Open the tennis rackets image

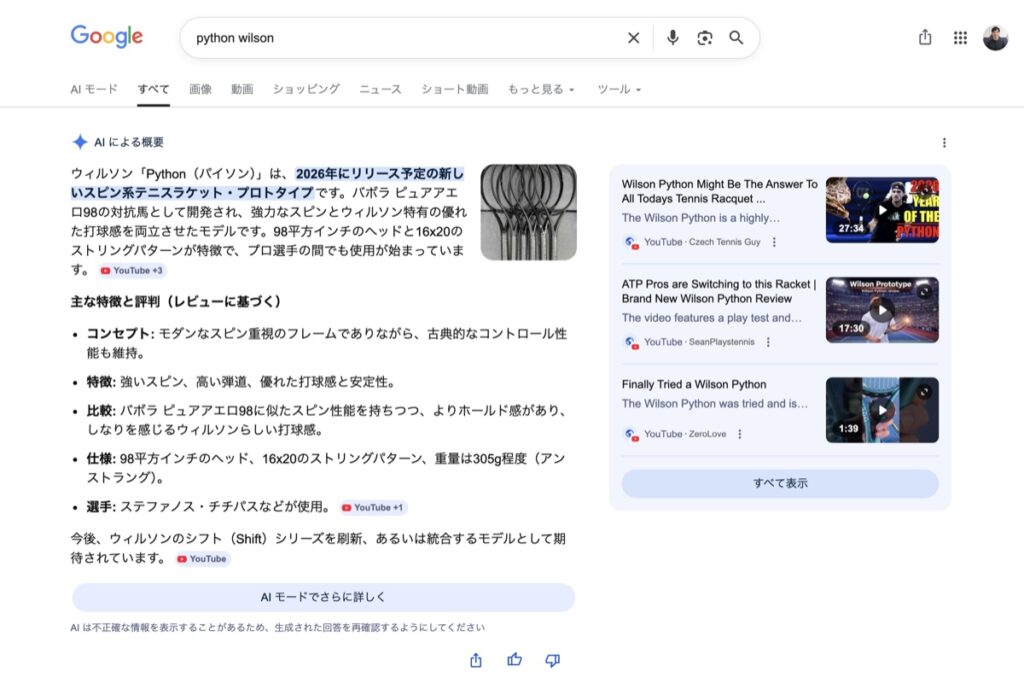pyautogui.click(x=528, y=212)
